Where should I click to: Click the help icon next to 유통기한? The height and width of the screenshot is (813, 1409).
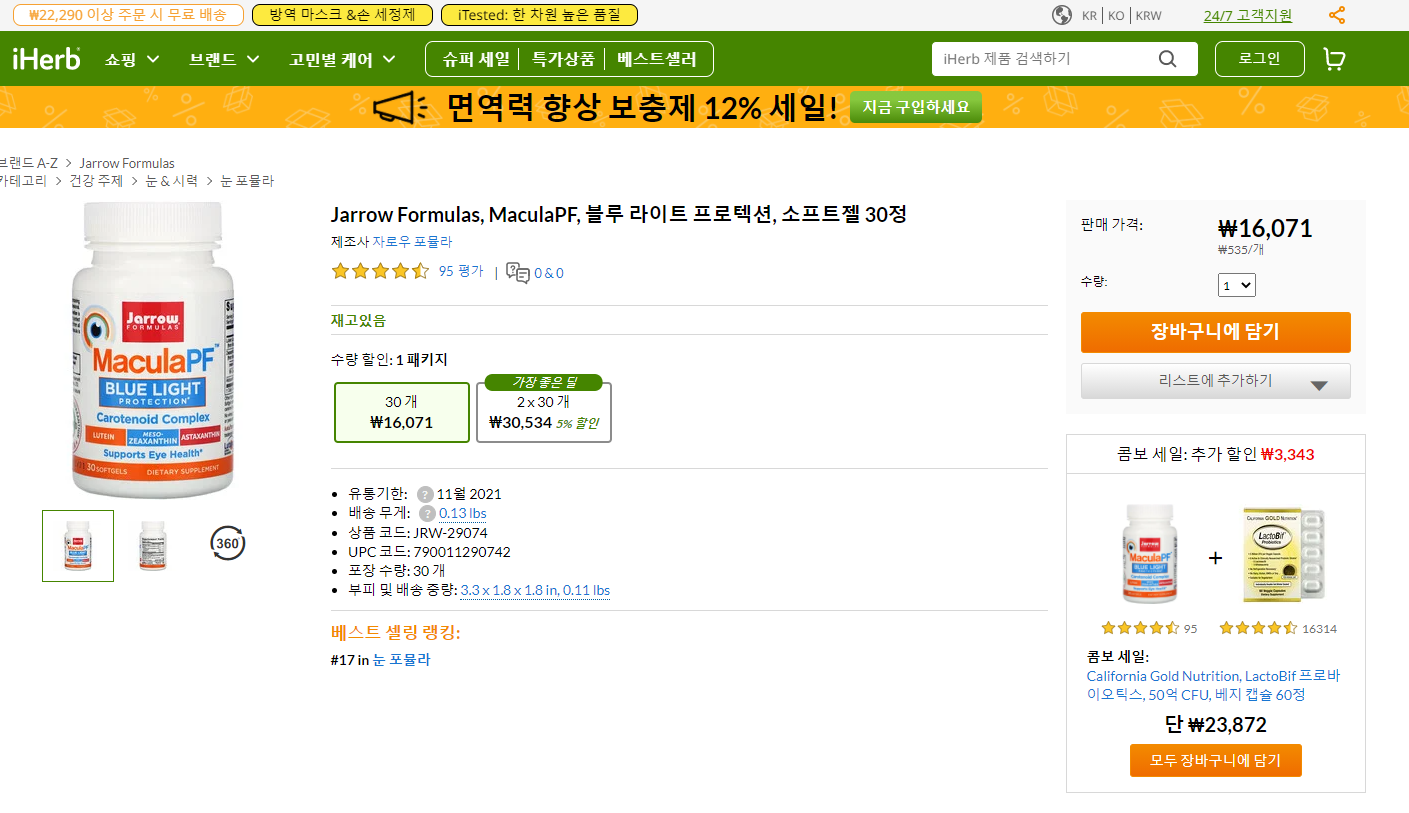click(425, 494)
